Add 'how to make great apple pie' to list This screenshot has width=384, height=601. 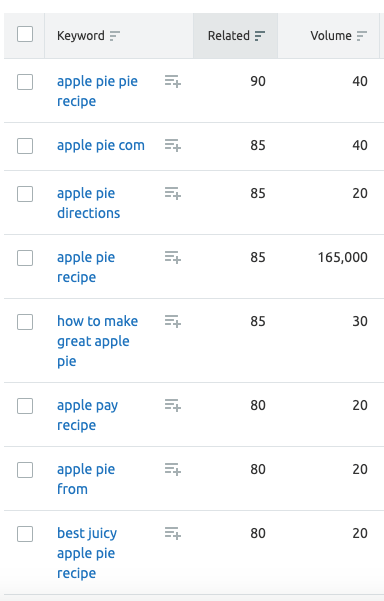(x=173, y=321)
